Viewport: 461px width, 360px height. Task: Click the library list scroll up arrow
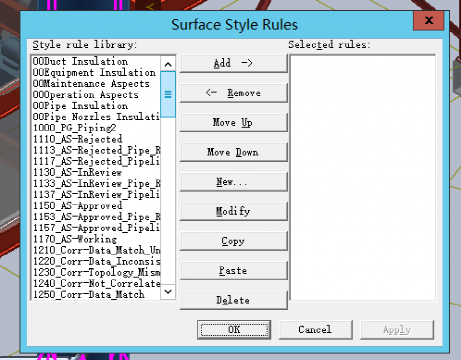pyautogui.click(x=168, y=64)
